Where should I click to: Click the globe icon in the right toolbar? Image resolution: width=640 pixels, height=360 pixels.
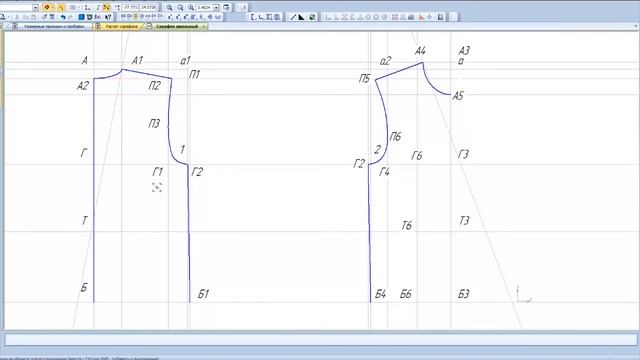point(277,17)
